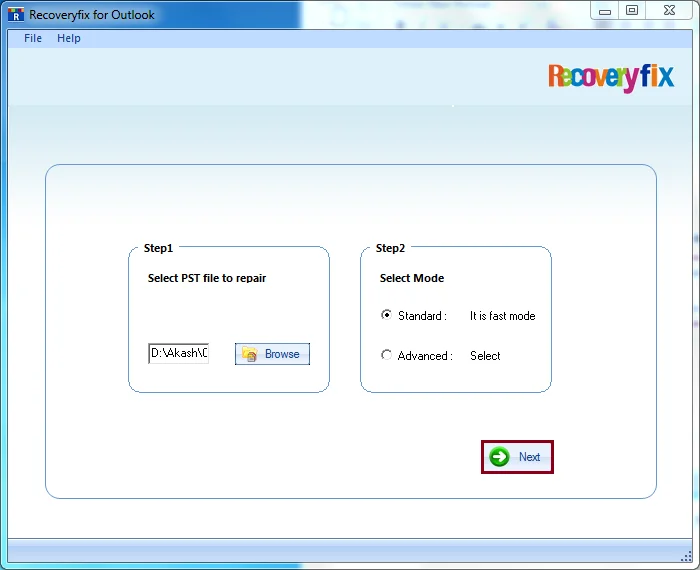Click the 'Select Mode' heading
This screenshot has height=570, width=700.
pyautogui.click(x=412, y=278)
